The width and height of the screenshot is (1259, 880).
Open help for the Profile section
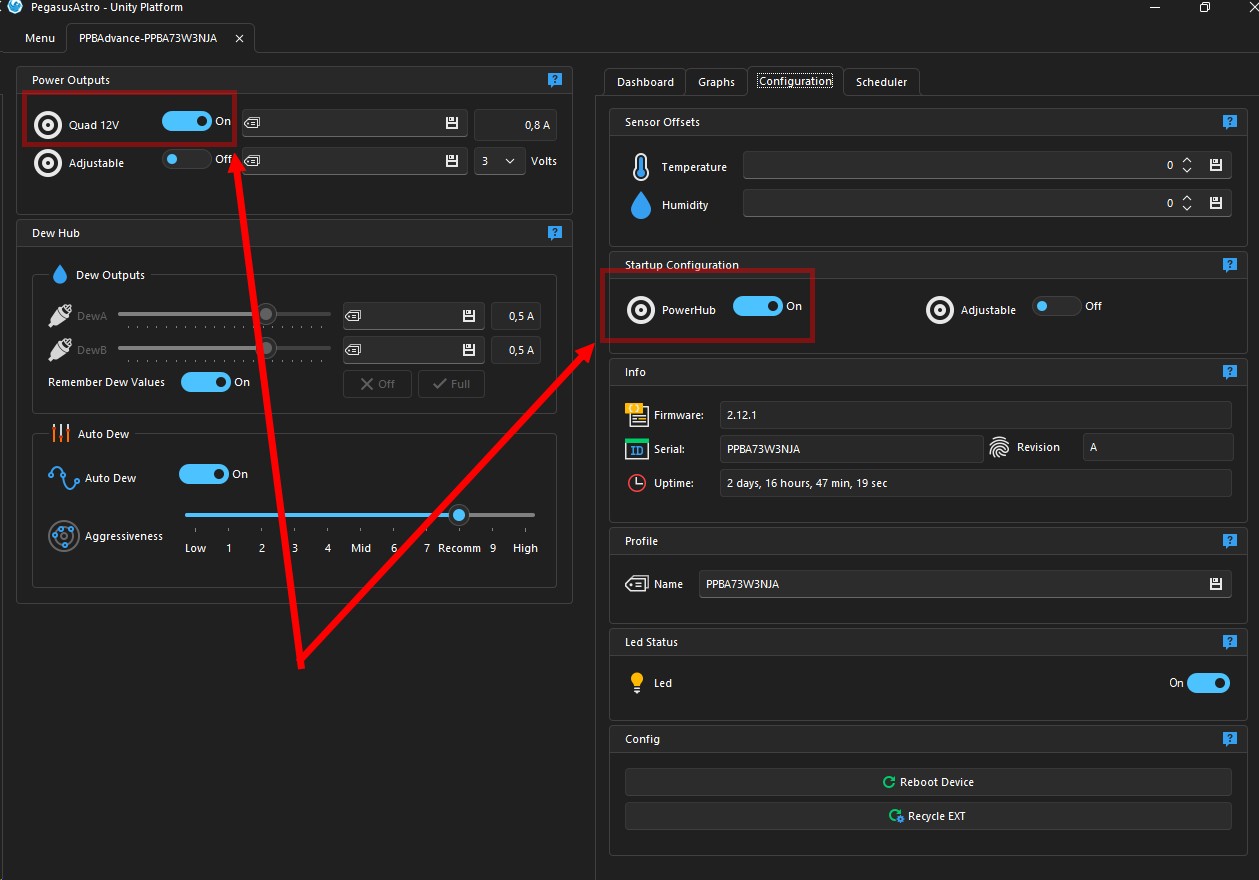[x=1230, y=541]
